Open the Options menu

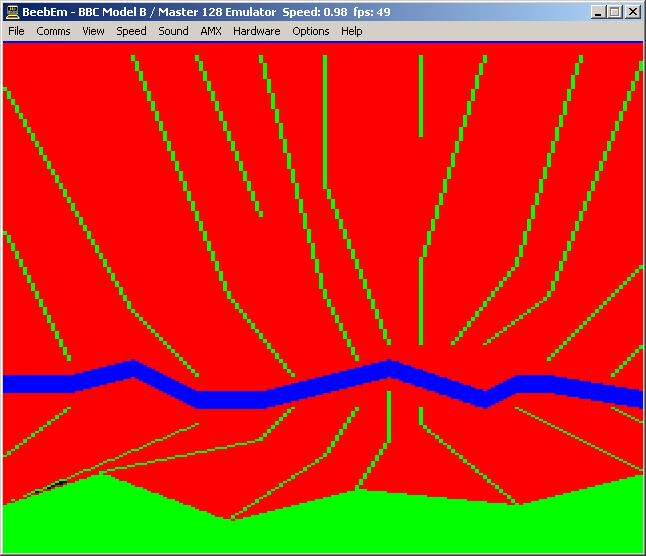coord(310,31)
